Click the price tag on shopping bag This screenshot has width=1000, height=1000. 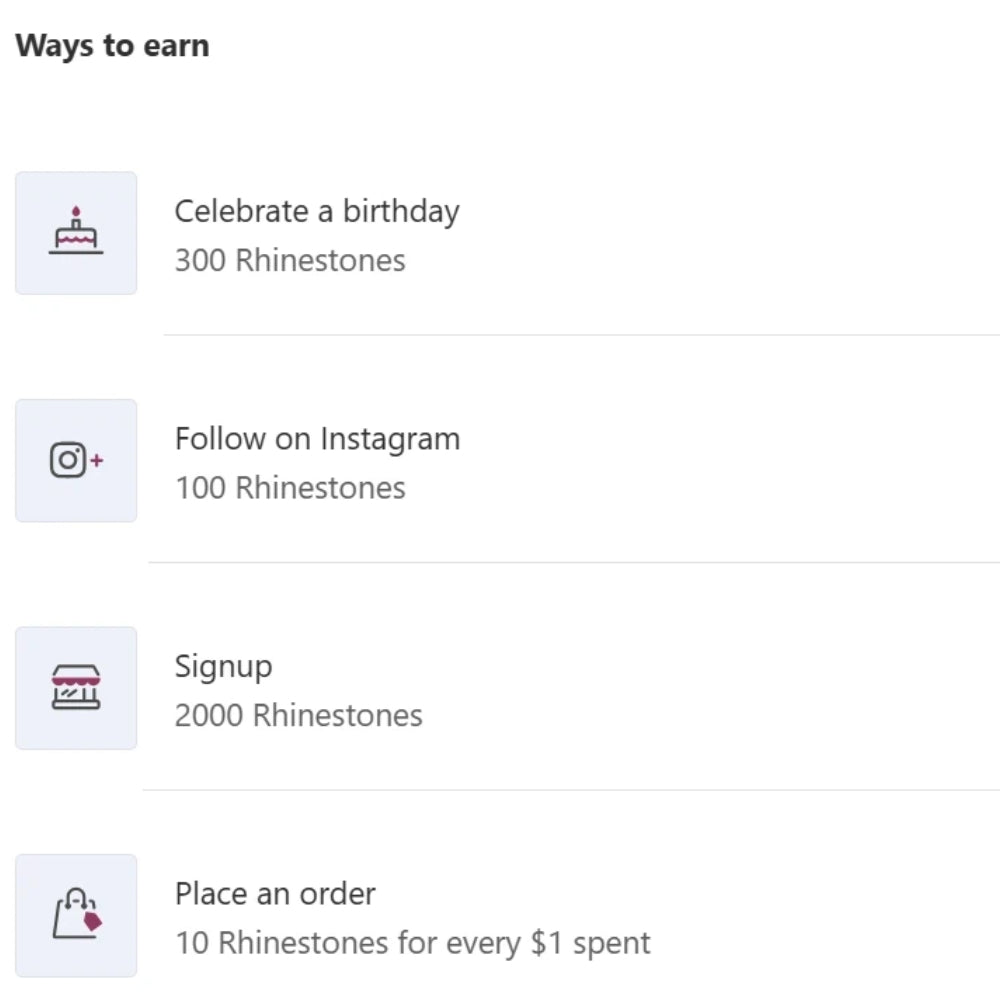(93, 921)
